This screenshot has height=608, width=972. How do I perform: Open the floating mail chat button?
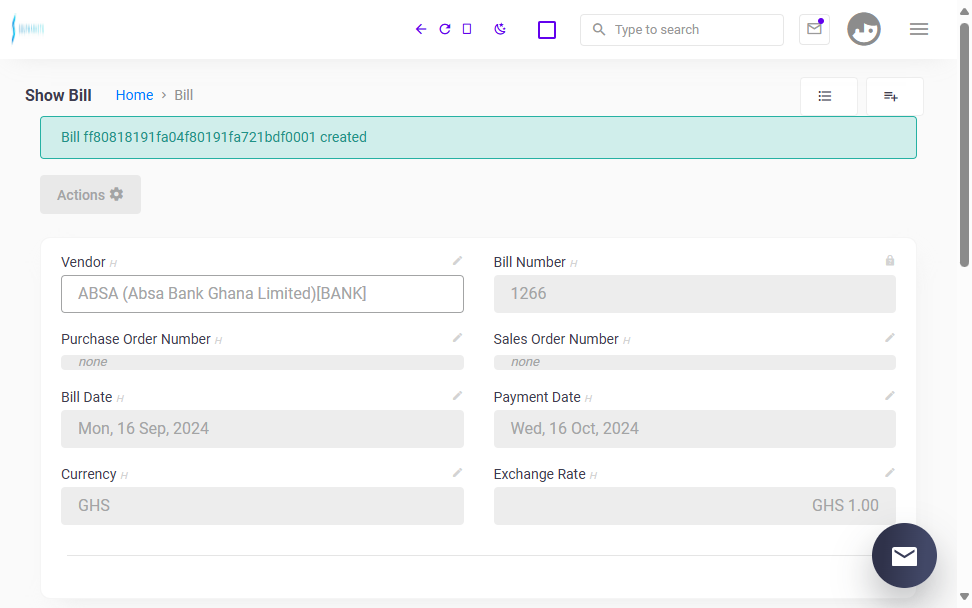pyautogui.click(x=904, y=555)
